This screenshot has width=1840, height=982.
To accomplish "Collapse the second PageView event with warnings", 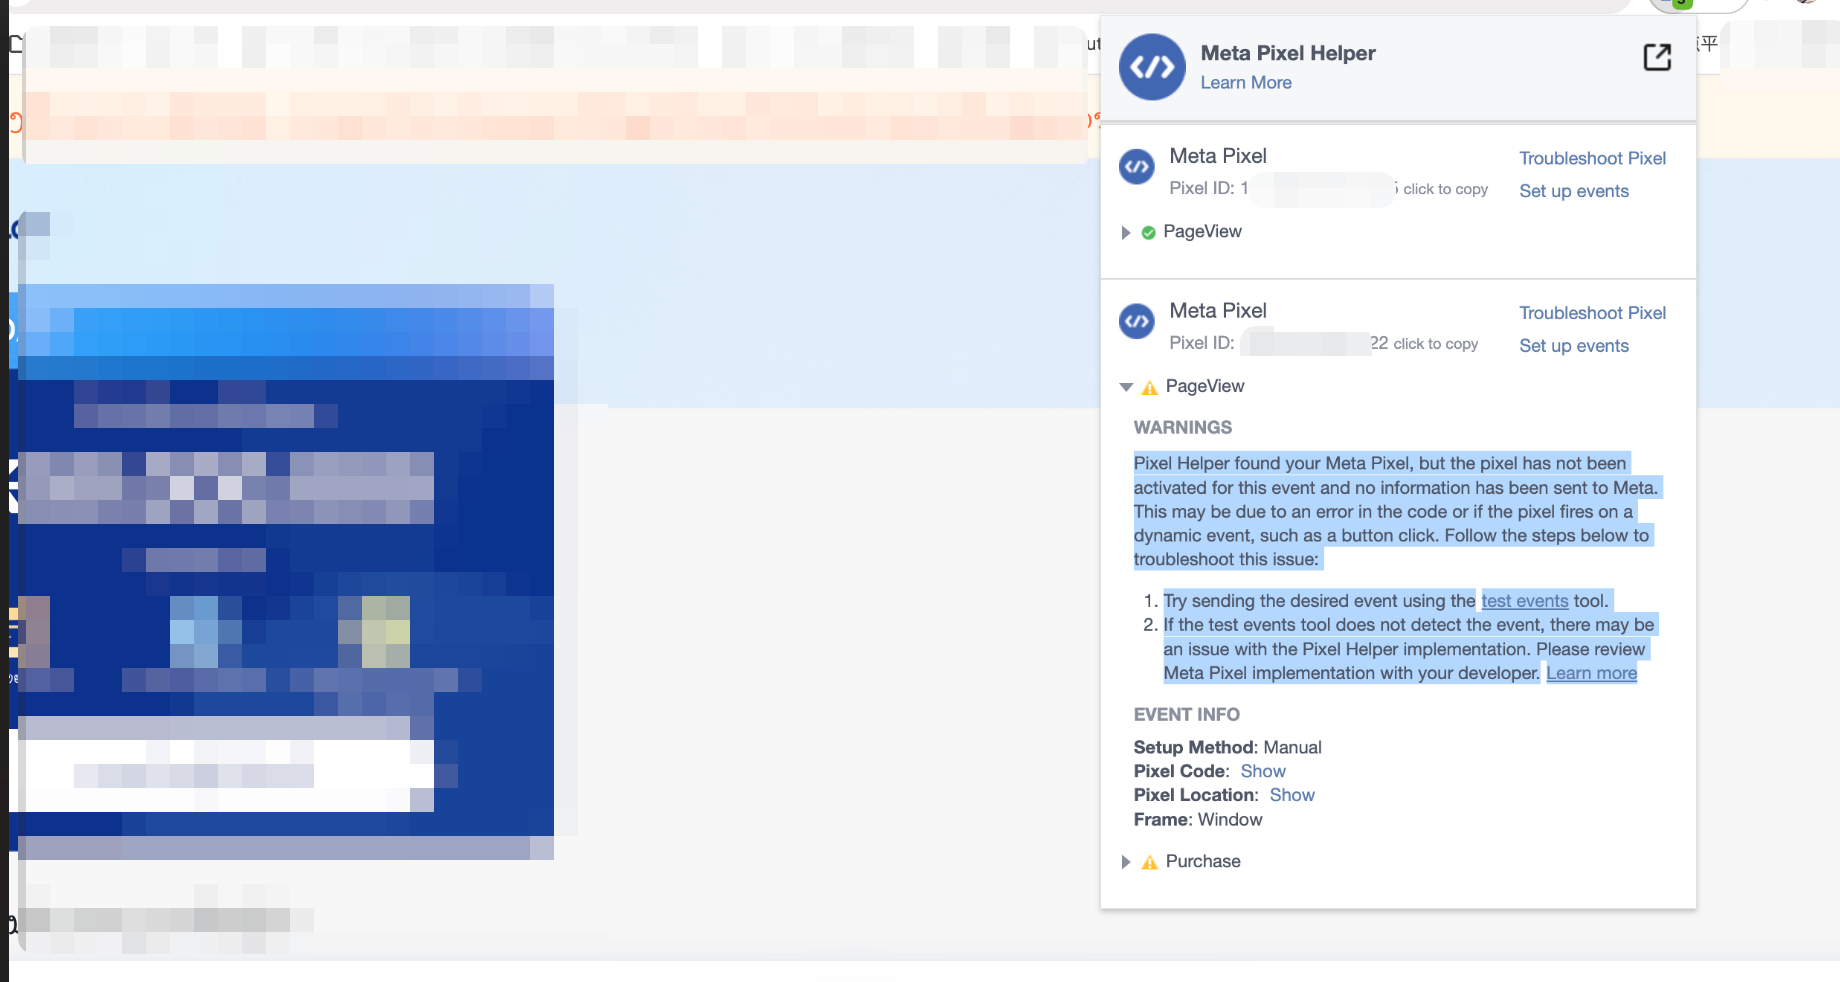I will point(1126,387).
